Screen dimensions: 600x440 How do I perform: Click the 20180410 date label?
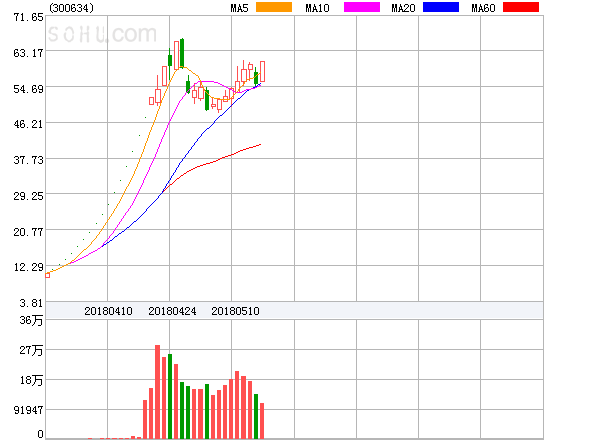click(x=108, y=311)
